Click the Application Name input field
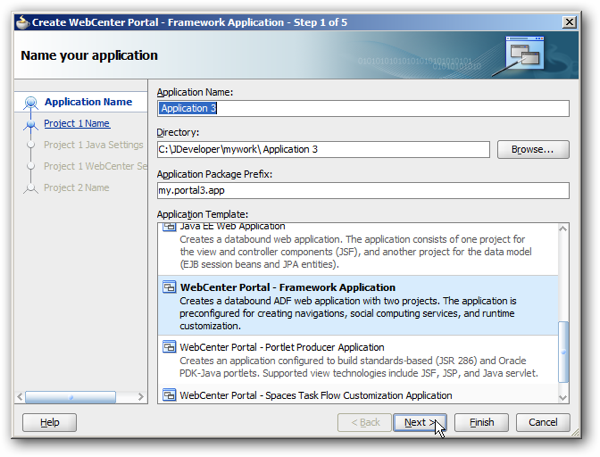The width and height of the screenshot is (600, 457). [x=363, y=109]
